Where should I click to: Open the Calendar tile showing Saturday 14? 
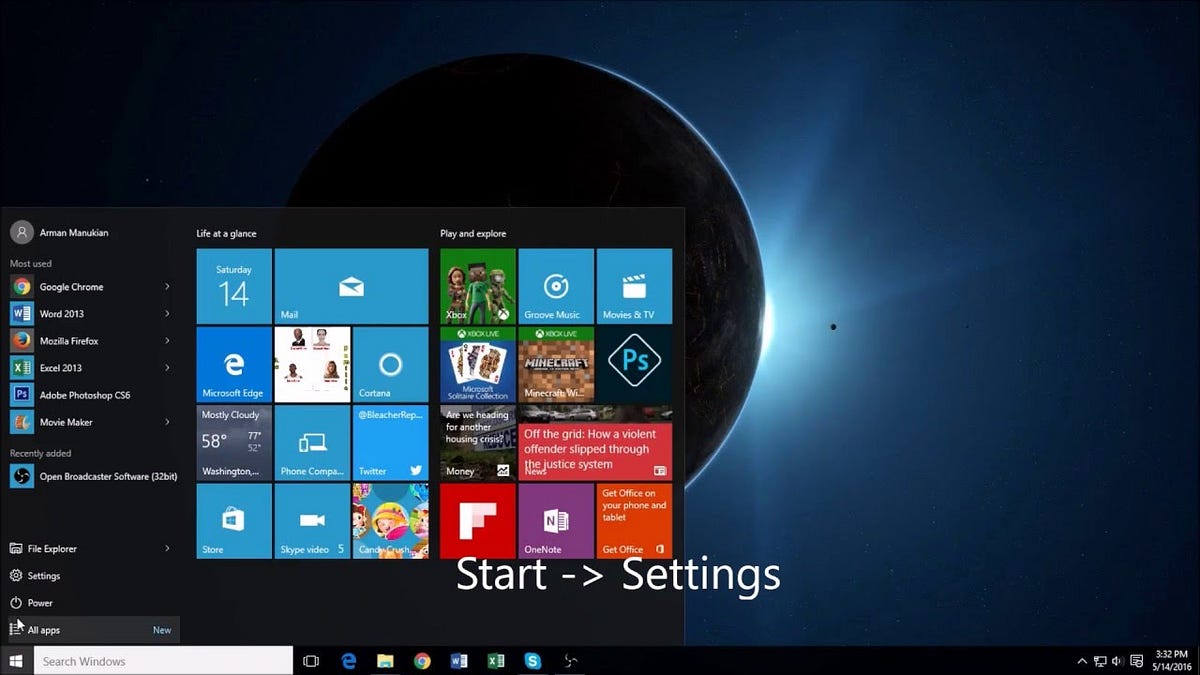pyautogui.click(x=234, y=286)
